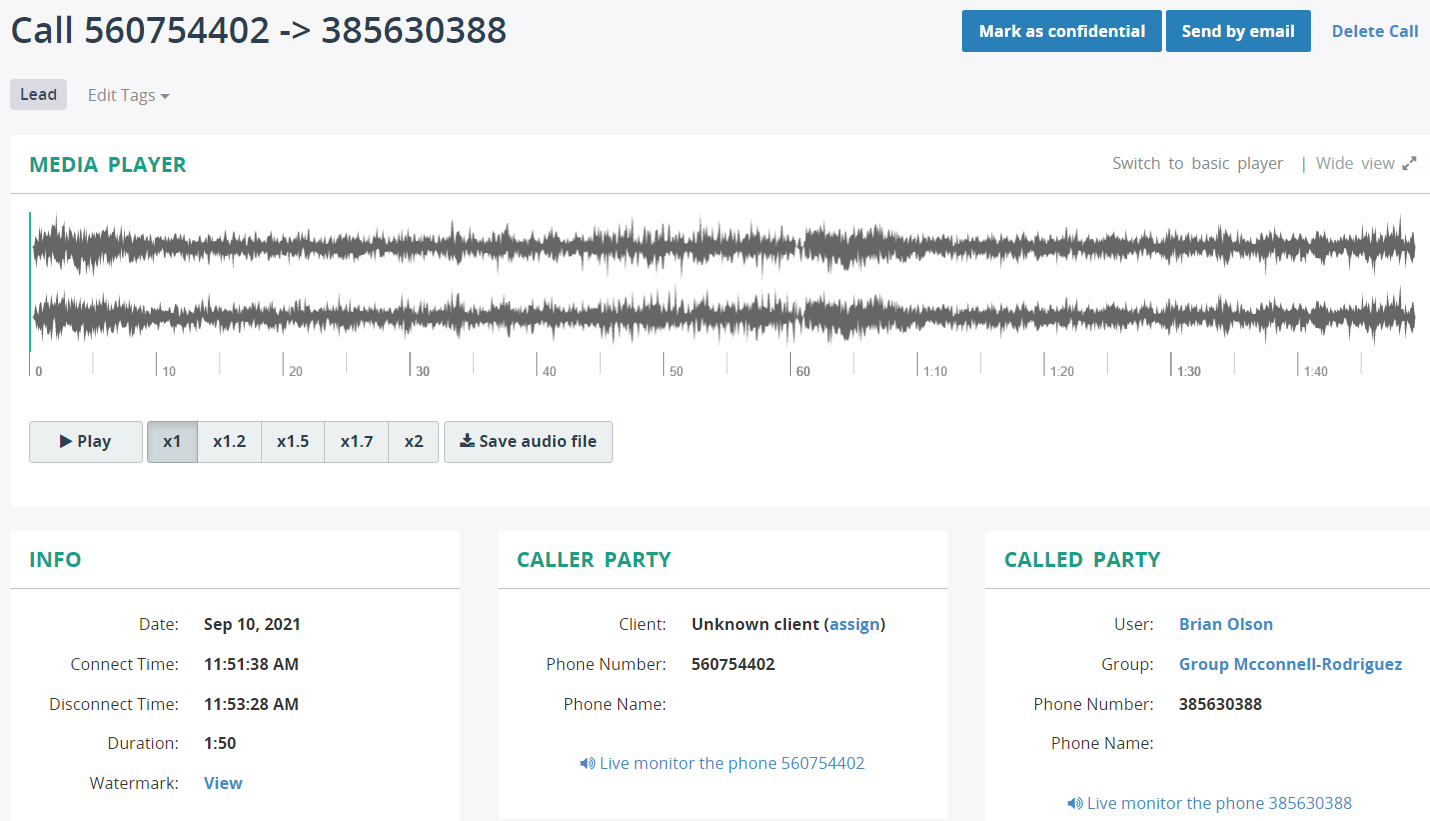Switch playback speed to x2

413,441
